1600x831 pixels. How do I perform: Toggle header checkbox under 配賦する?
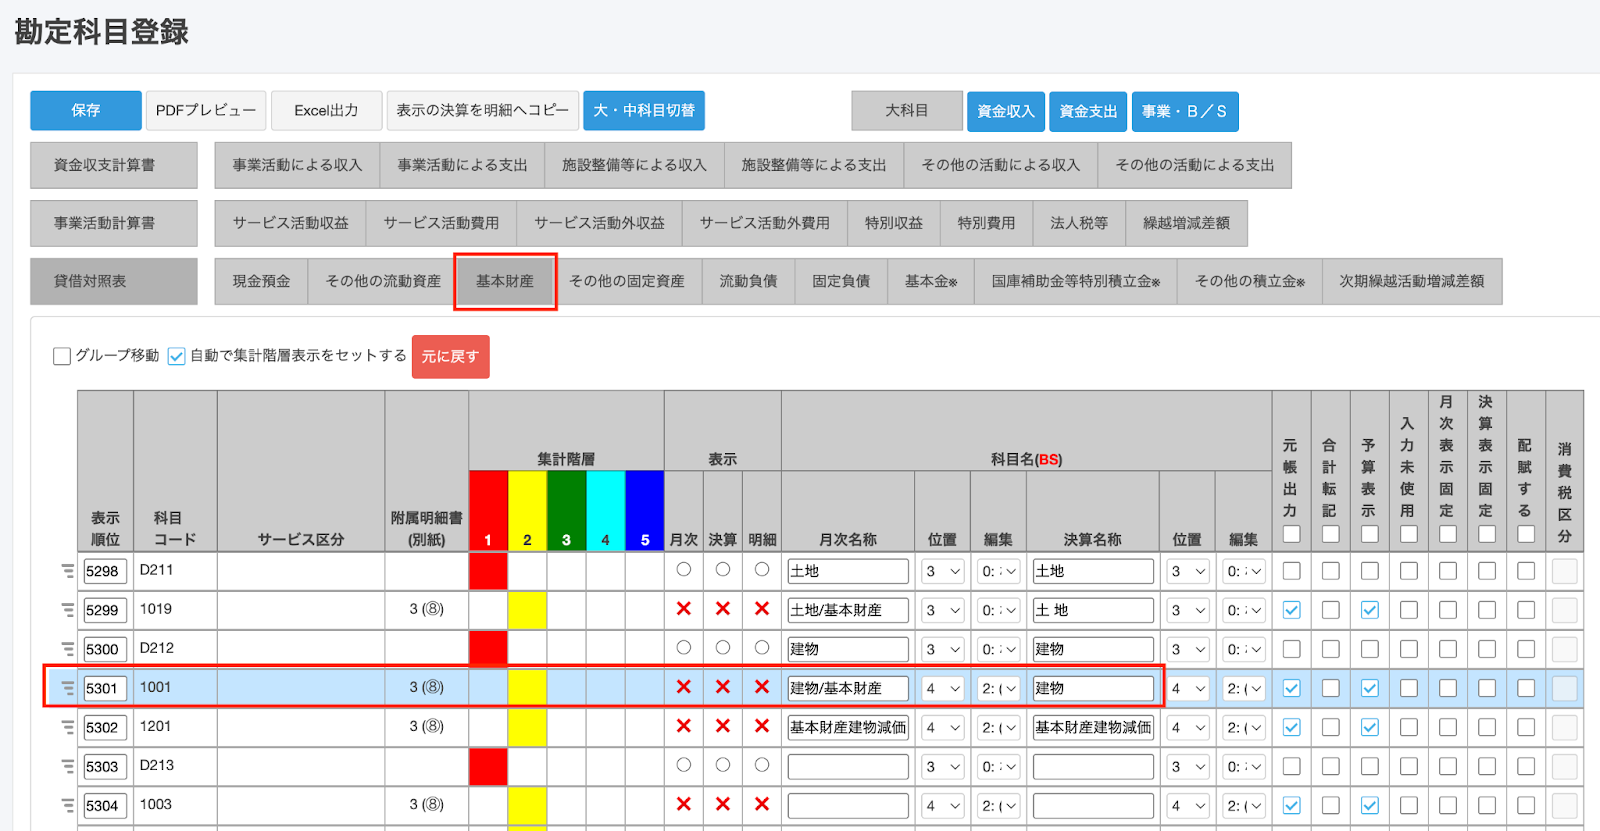(x=1526, y=534)
